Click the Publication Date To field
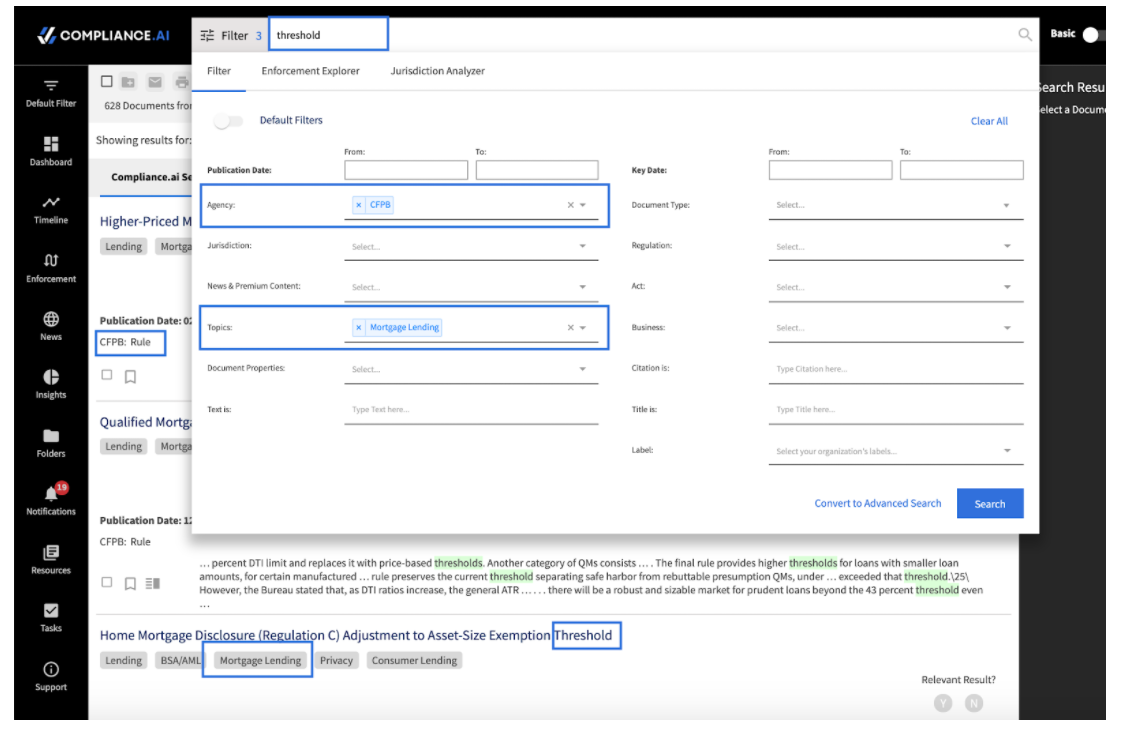The image size is (1123, 731). [537, 170]
